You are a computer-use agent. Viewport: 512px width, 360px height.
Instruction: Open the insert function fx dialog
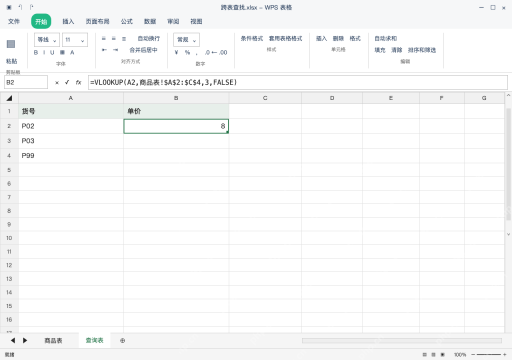click(78, 82)
